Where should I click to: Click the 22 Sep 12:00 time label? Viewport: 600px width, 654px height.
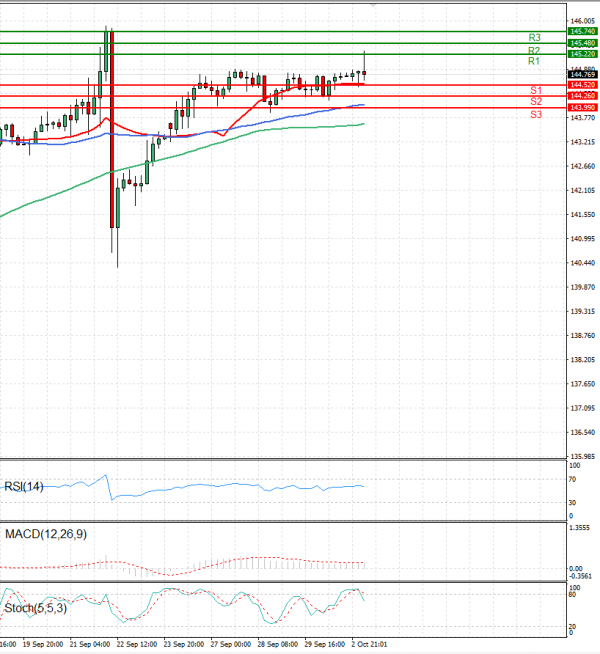[137, 644]
